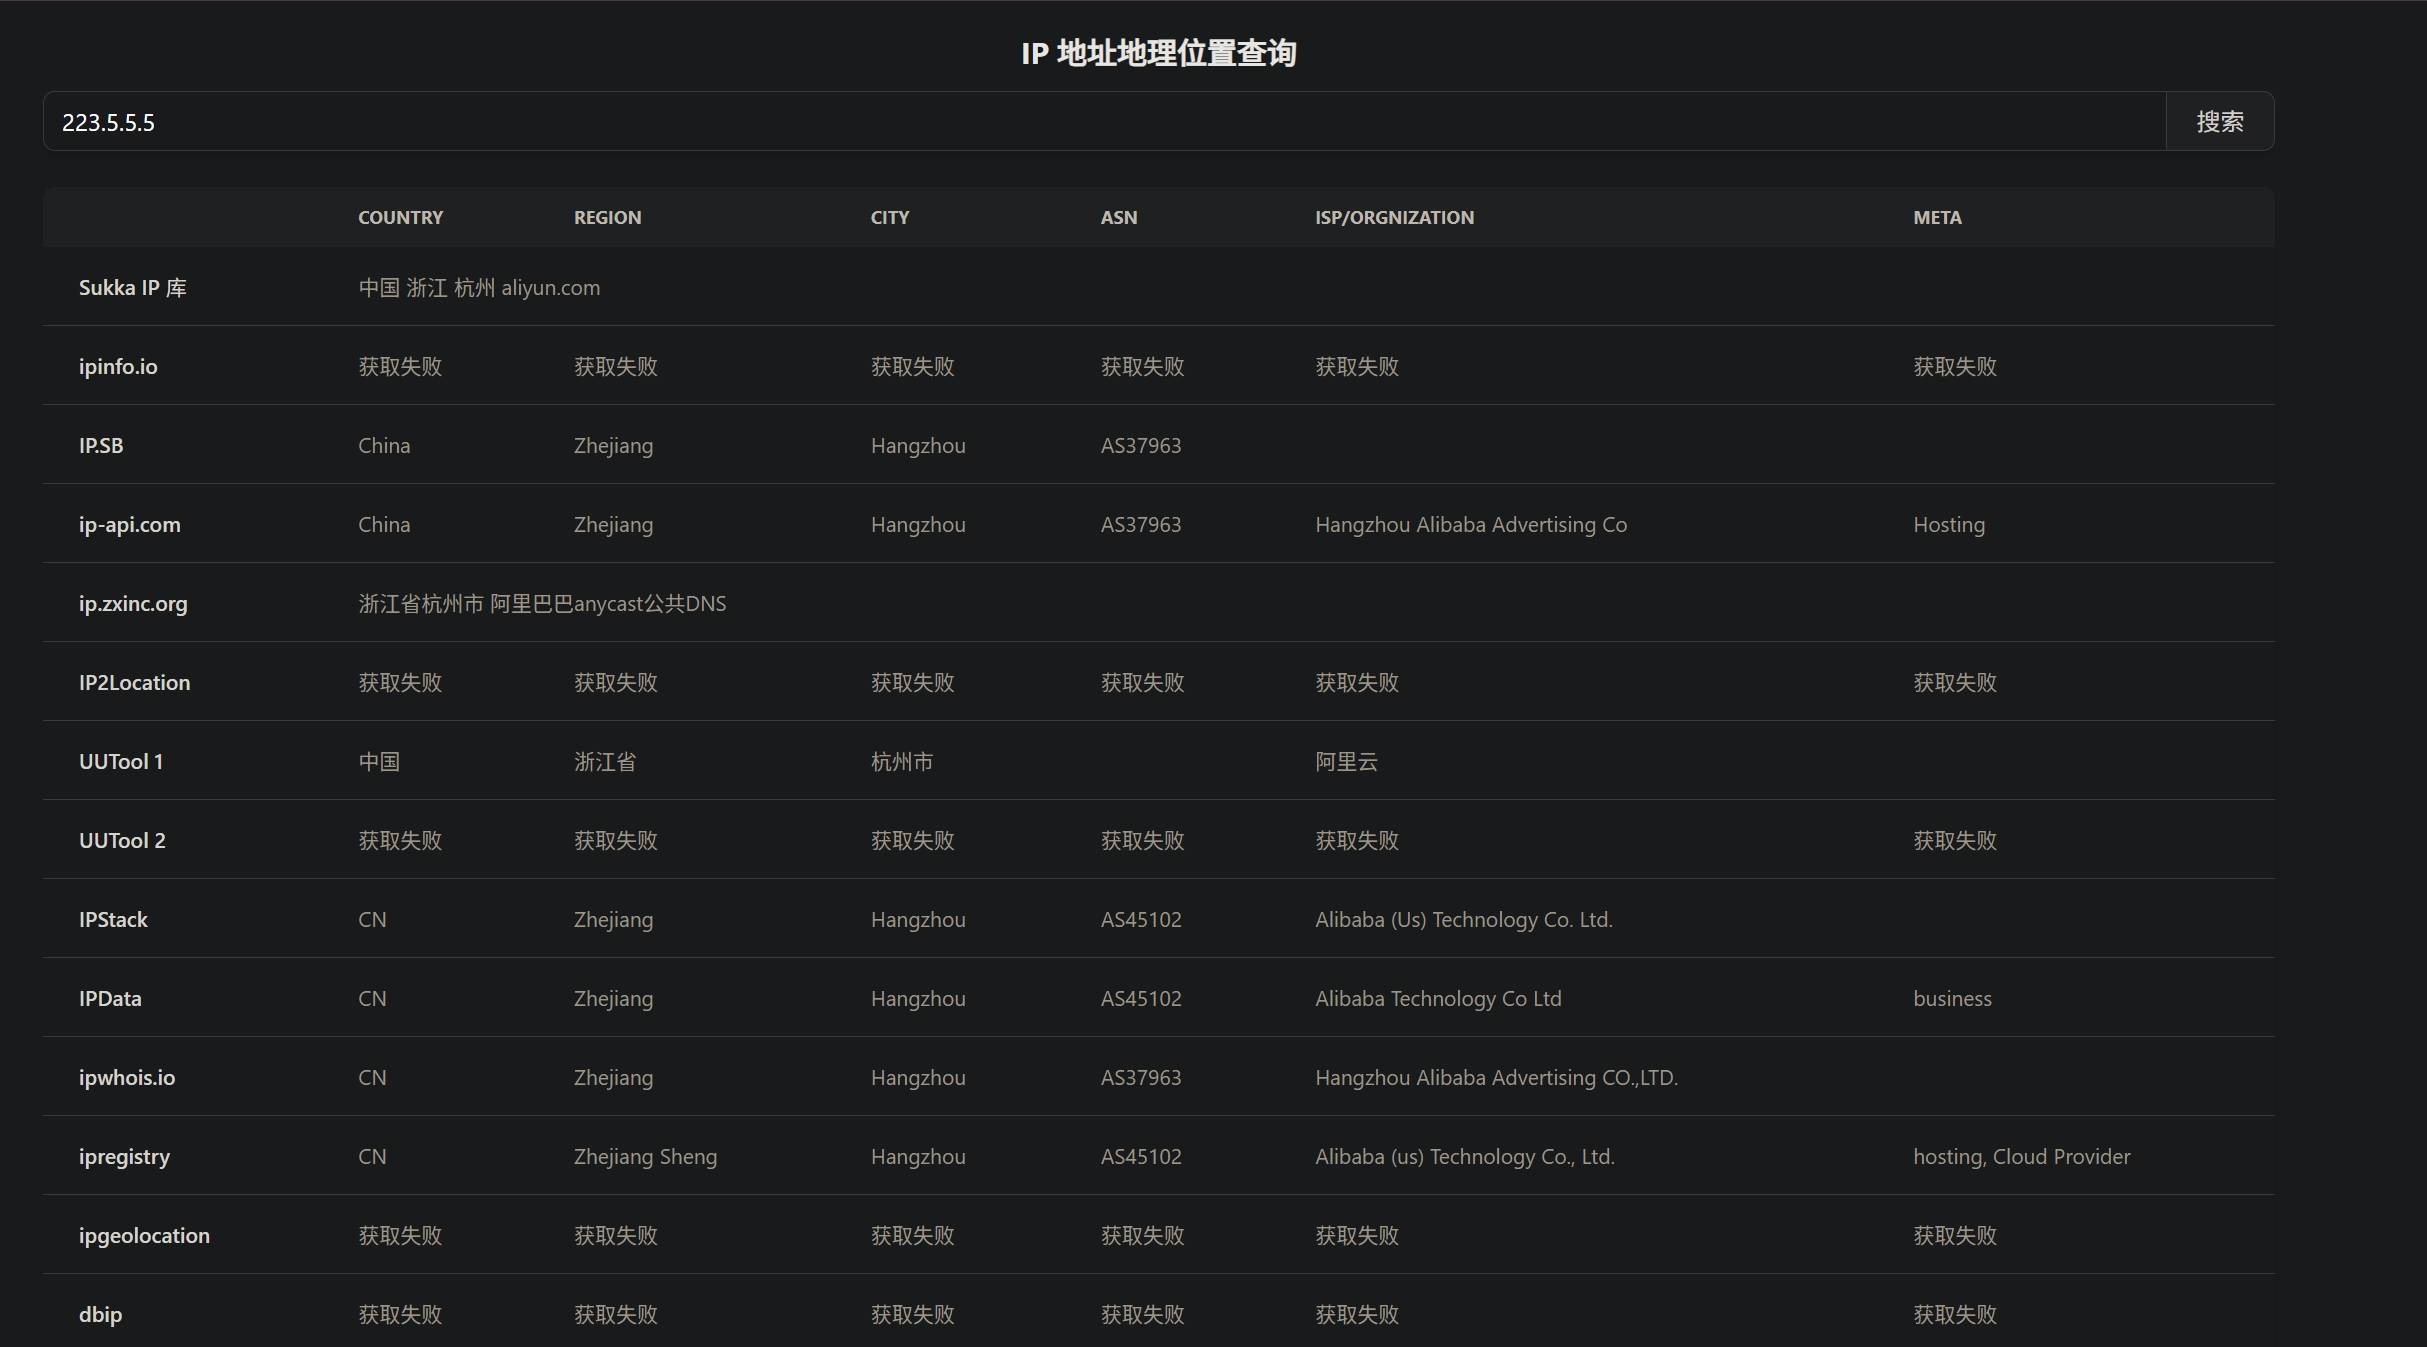Click the COUNTRY column header
This screenshot has width=2427, height=1347.
(400, 217)
